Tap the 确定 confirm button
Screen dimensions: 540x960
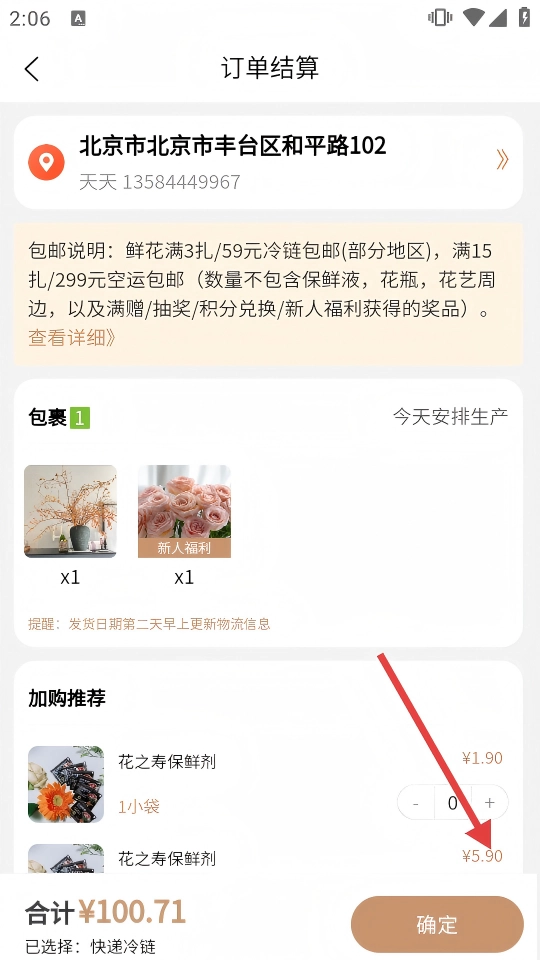click(x=437, y=924)
